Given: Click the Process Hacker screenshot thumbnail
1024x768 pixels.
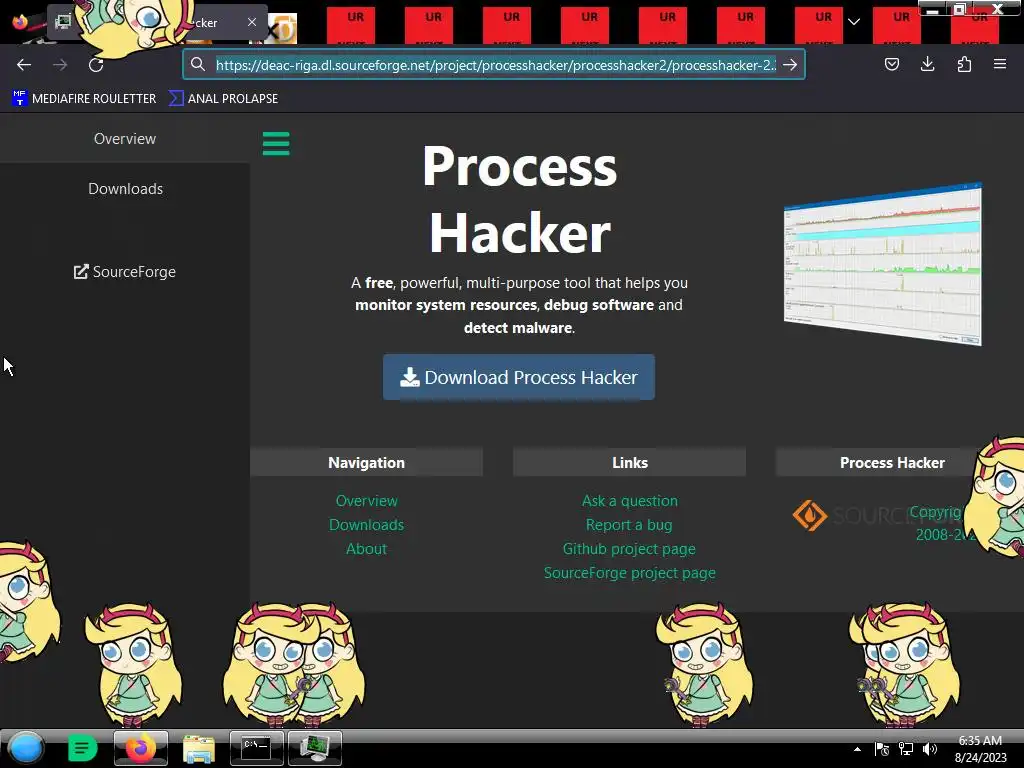Looking at the screenshot, I should [883, 264].
